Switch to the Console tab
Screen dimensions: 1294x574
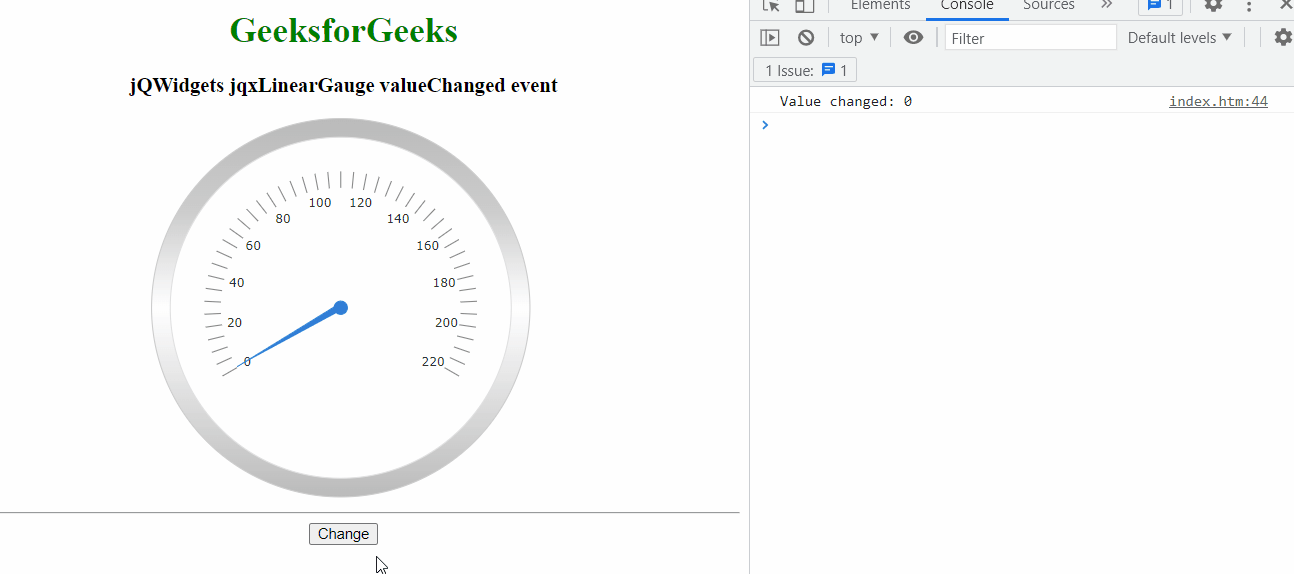[x=967, y=5]
